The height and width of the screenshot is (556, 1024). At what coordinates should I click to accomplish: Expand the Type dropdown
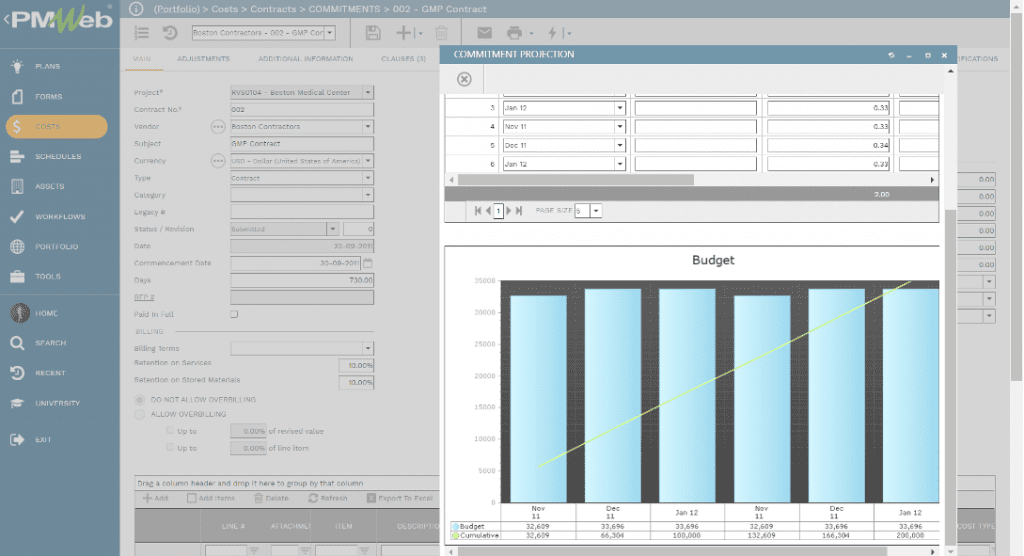click(368, 178)
